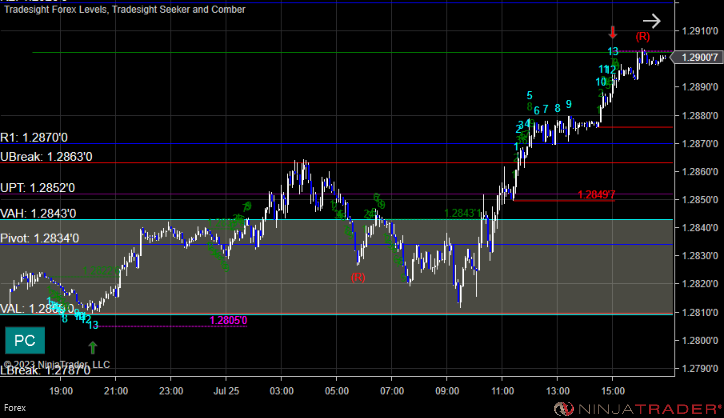
Task: Click the magenta 1.2805'0 price label
Action: 228,320
